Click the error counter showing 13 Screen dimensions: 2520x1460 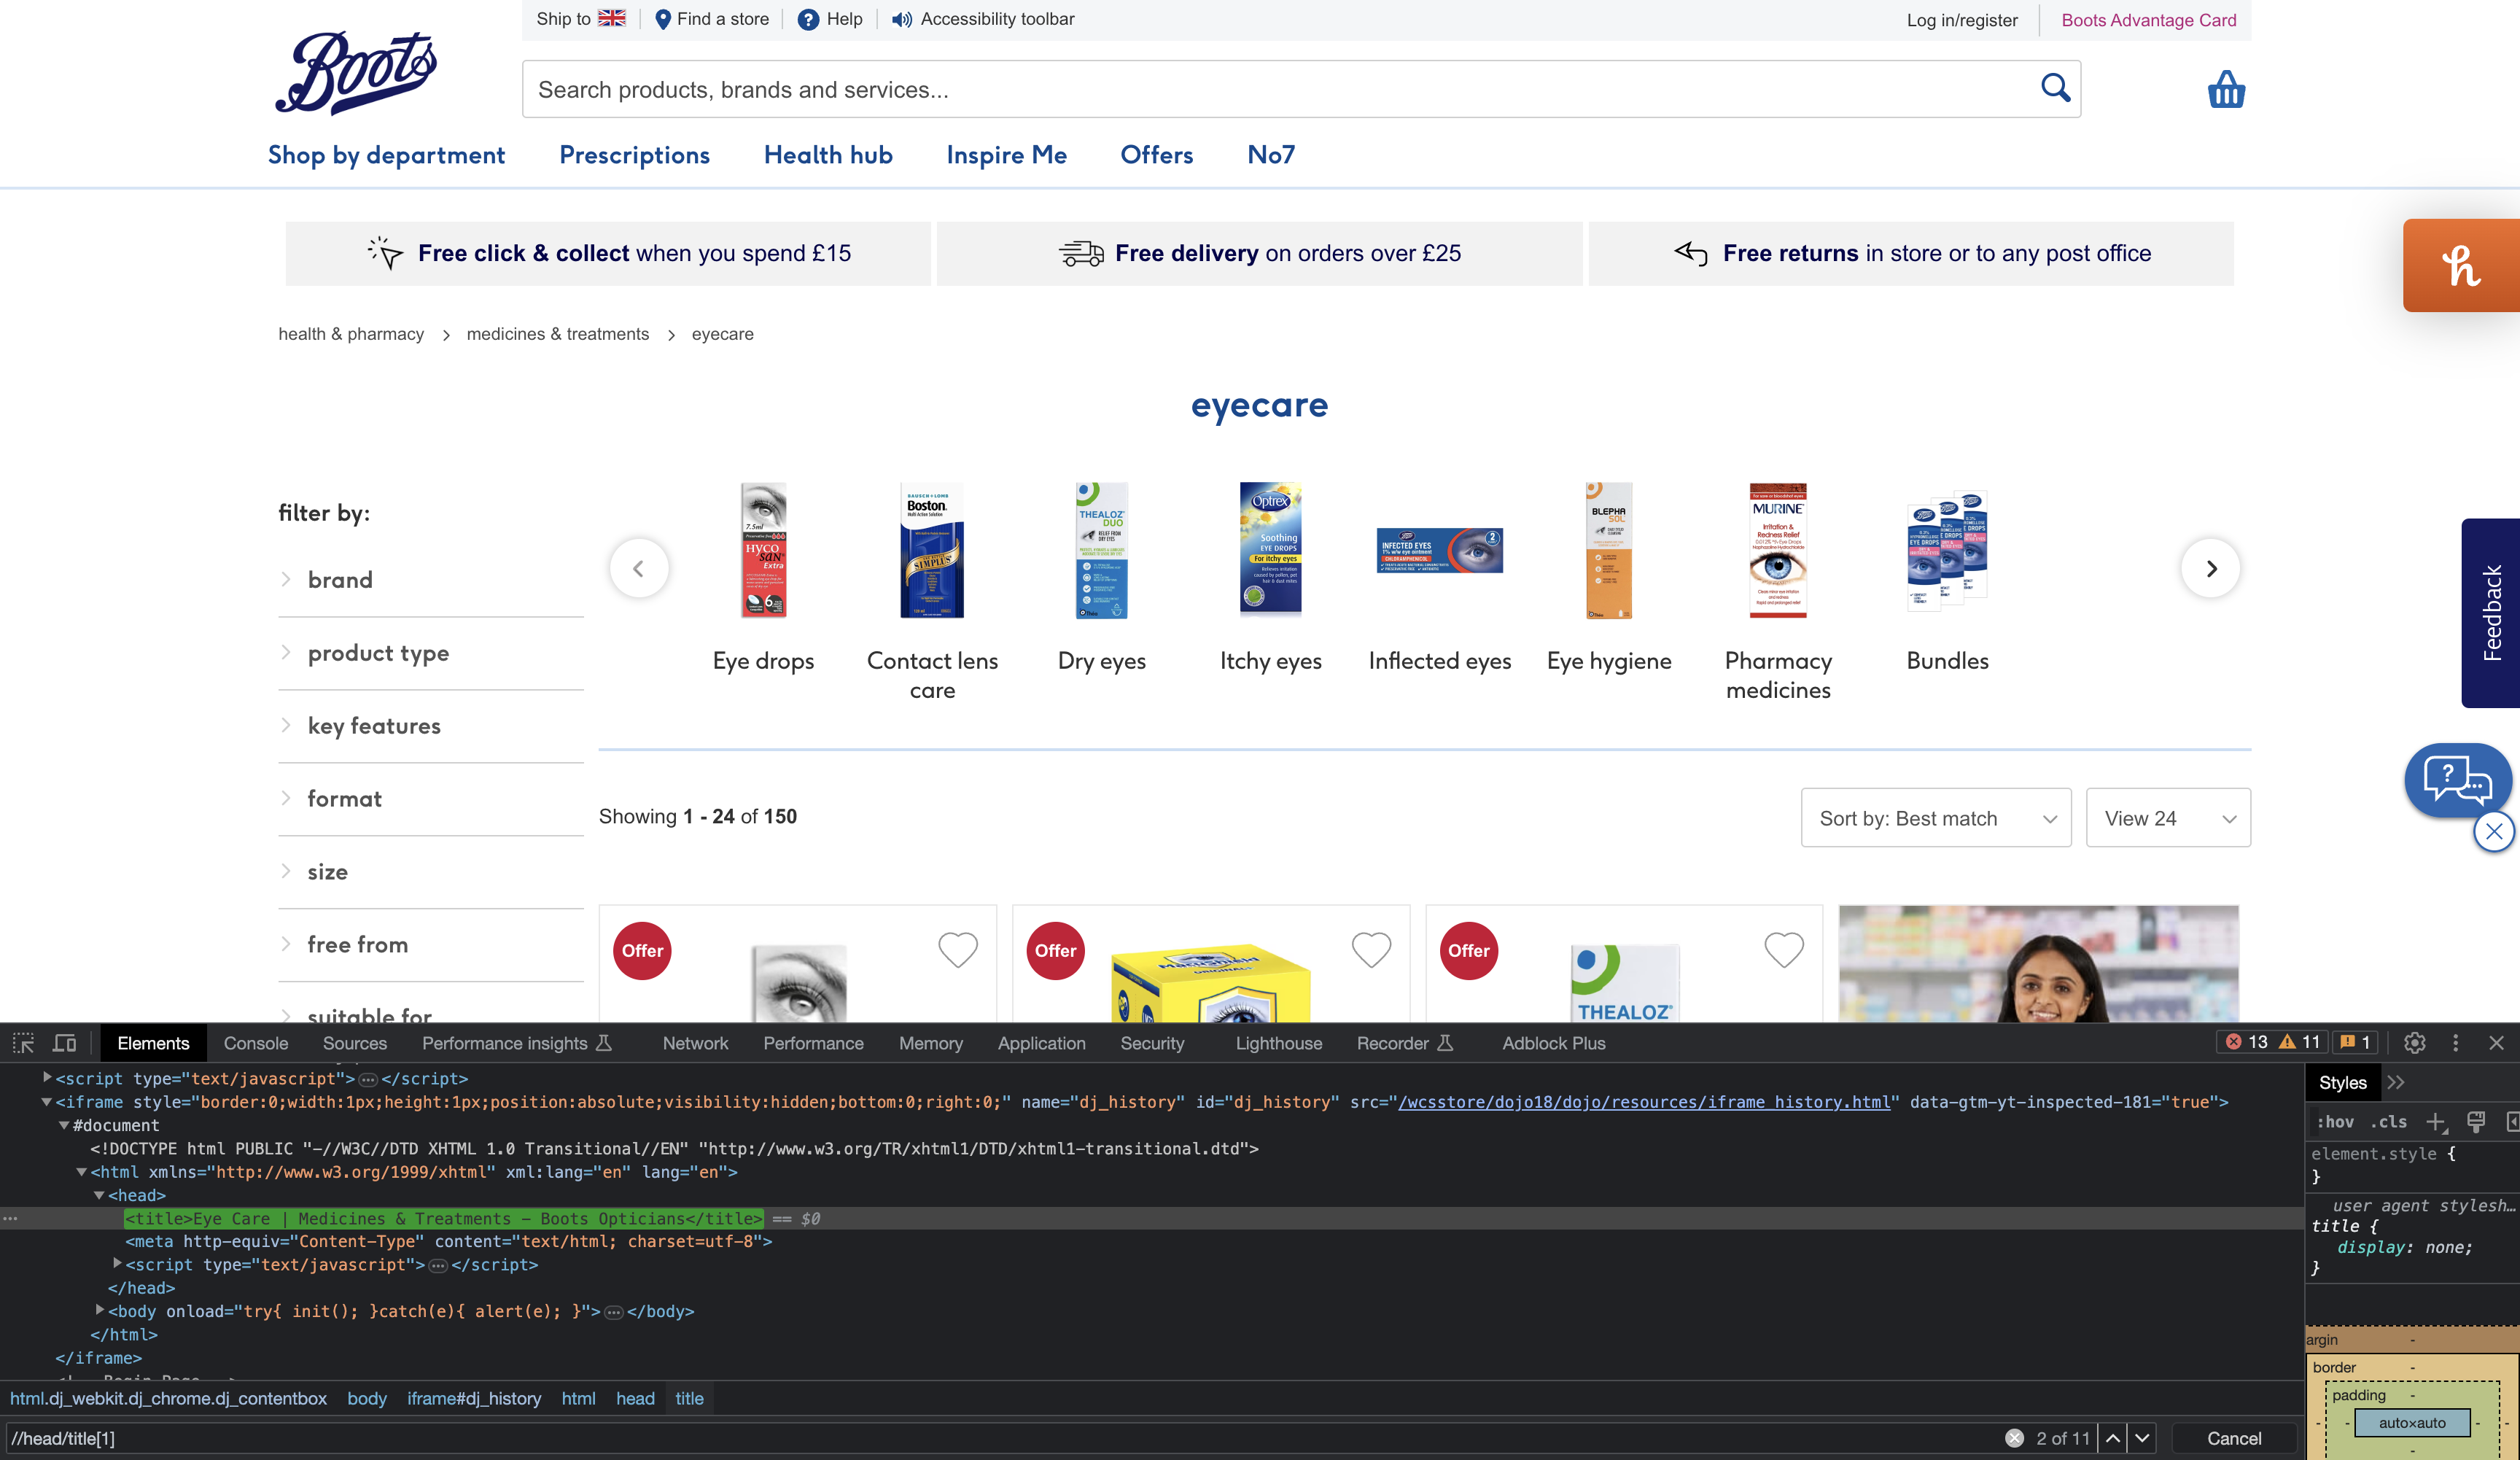coord(2250,1041)
